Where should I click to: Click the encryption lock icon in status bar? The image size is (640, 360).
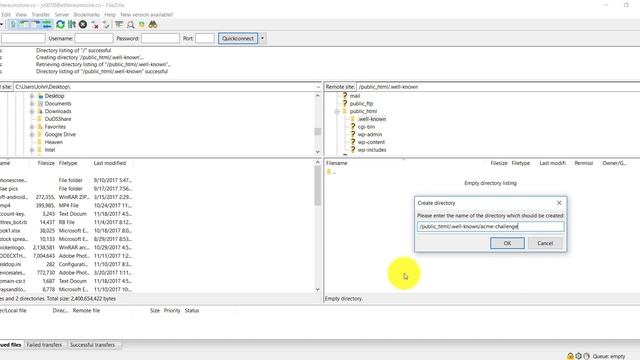point(570,356)
